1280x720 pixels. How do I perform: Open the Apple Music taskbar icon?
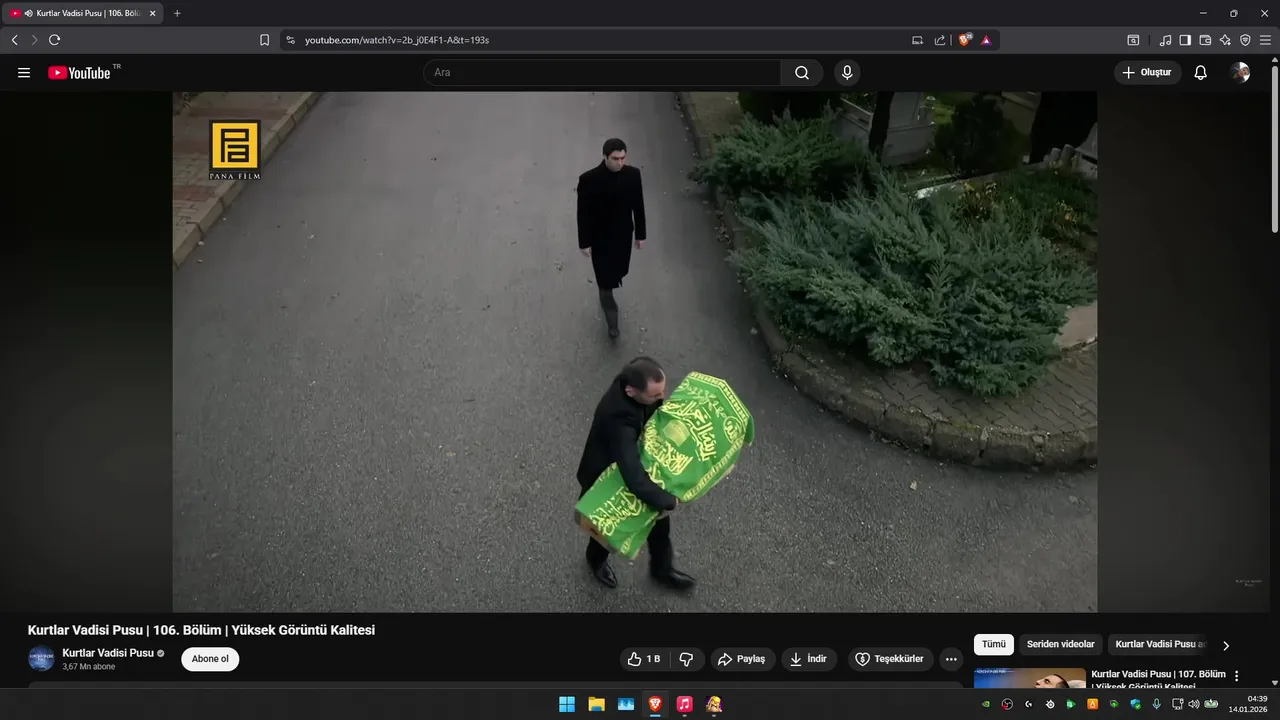point(684,704)
